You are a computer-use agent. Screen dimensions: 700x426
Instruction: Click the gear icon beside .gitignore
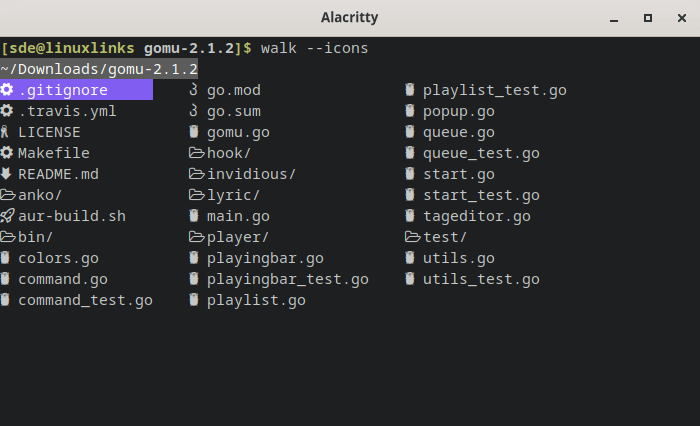[x=7, y=90]
